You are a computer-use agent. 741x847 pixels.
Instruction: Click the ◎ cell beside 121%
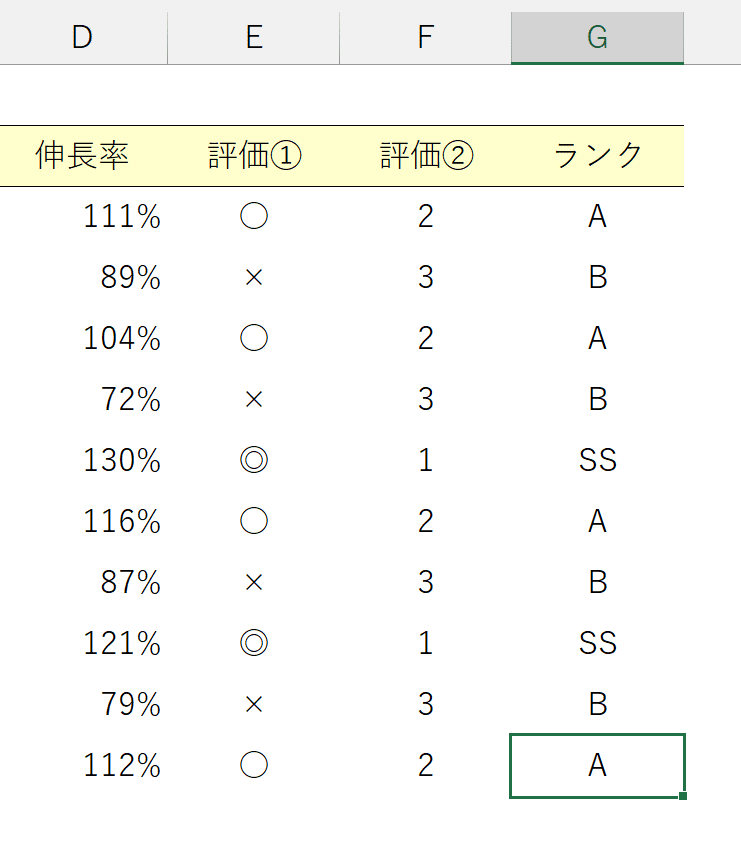coord(254,643)
